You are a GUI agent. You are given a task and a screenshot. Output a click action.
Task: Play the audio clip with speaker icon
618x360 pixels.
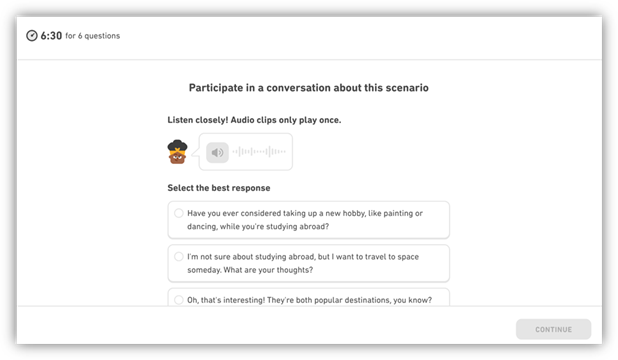[217, 152]
